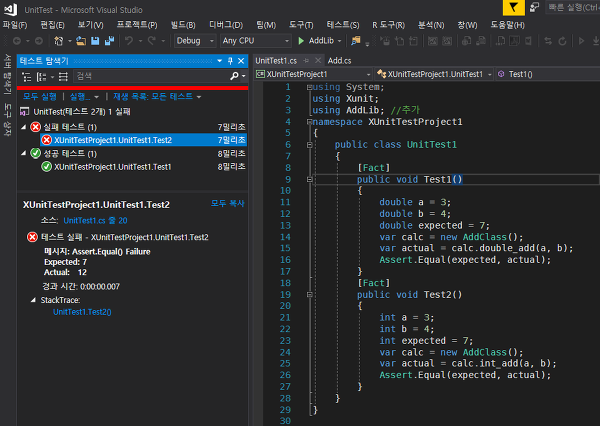Open the Debug configuration dropdown
Image resolution: width=600 pixels, height=426 pixels.
pos(195,41)
